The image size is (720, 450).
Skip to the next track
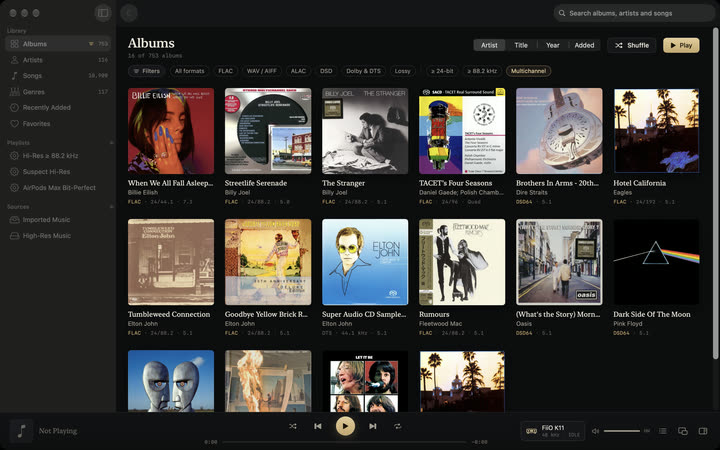pyautogui.click(x=372, y=426)
